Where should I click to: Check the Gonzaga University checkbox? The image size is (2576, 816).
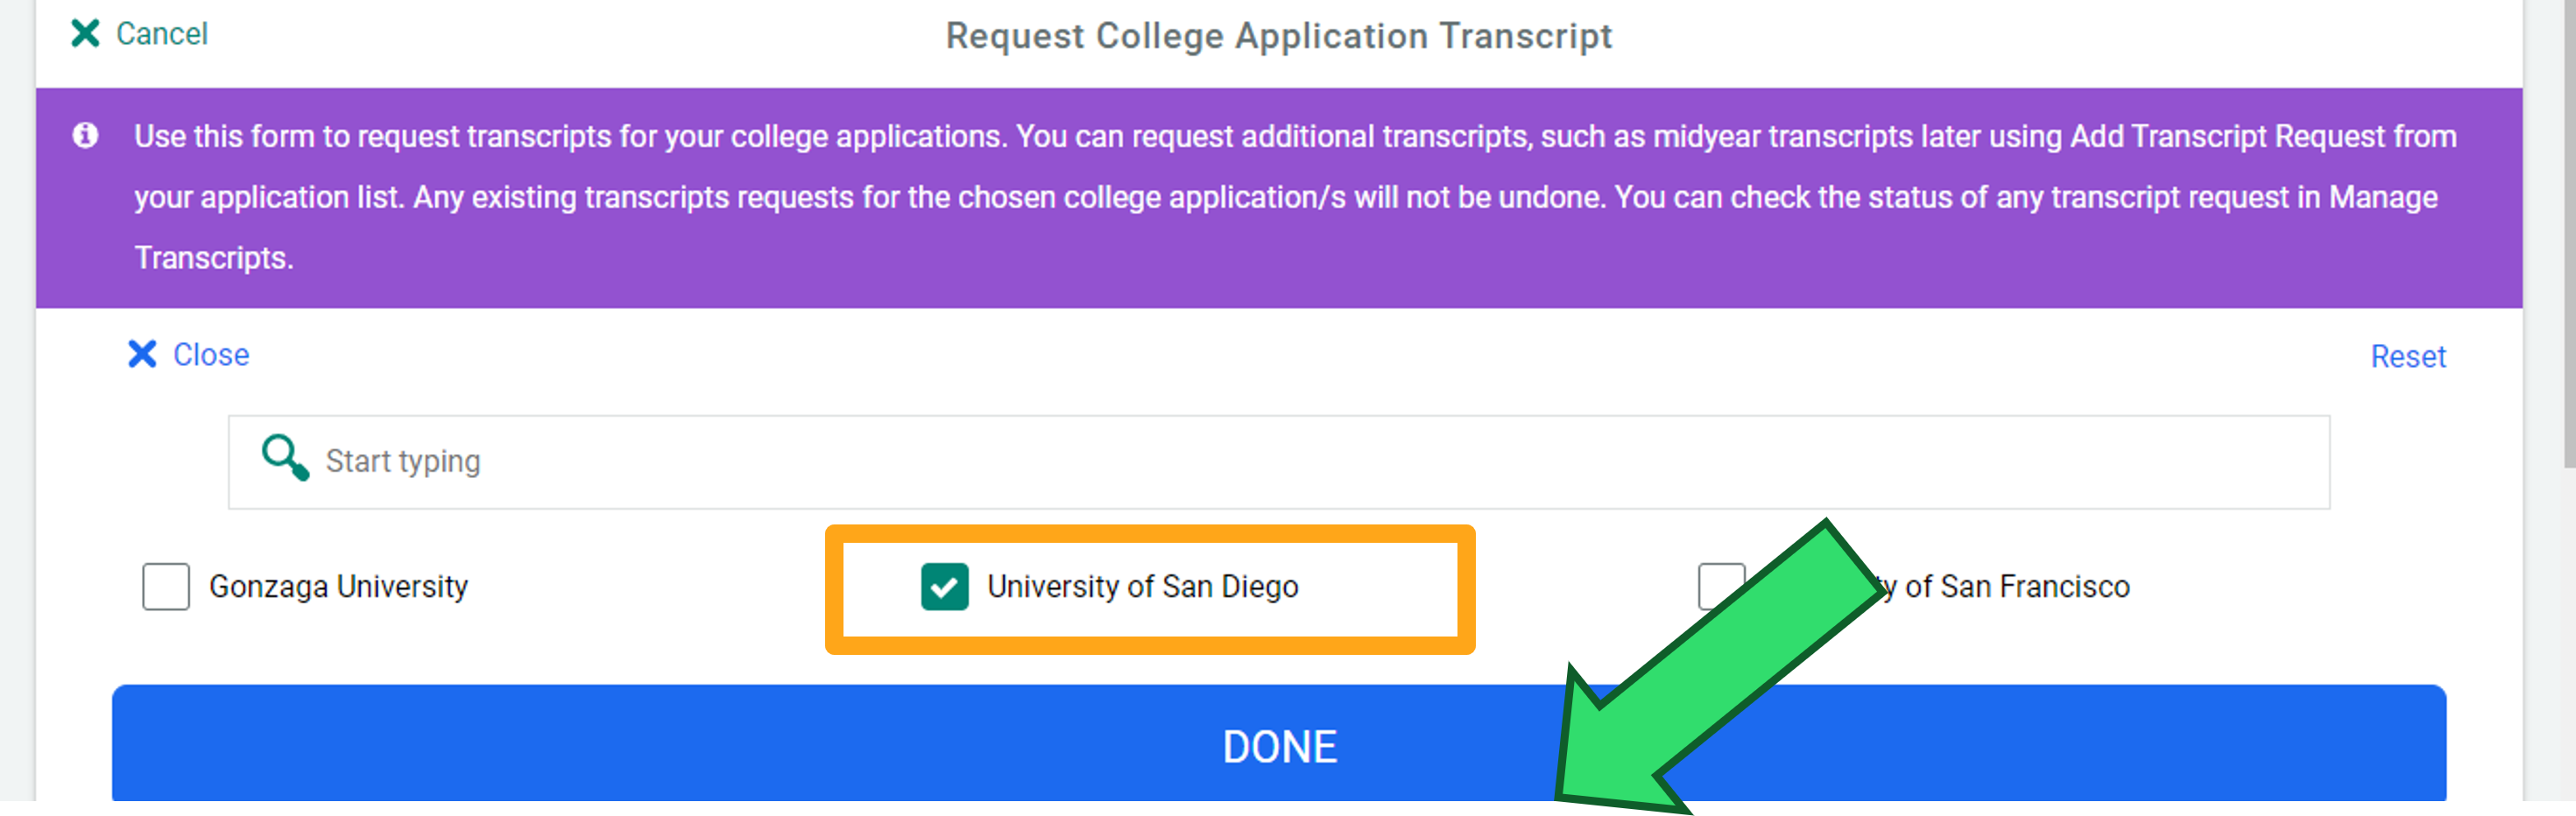coord(166,586)
